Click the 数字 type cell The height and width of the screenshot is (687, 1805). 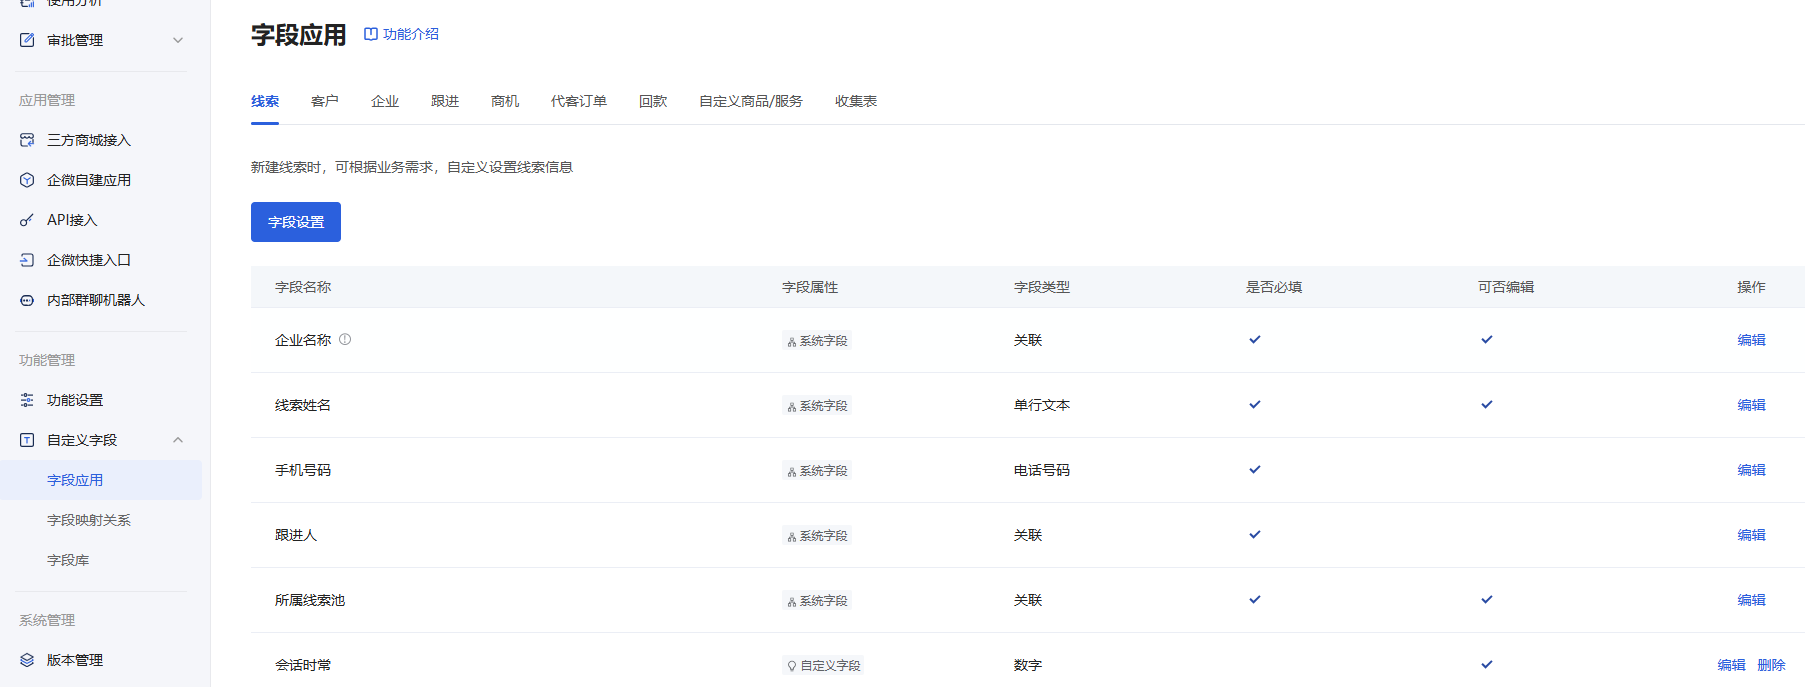[x=1028, y=665]
